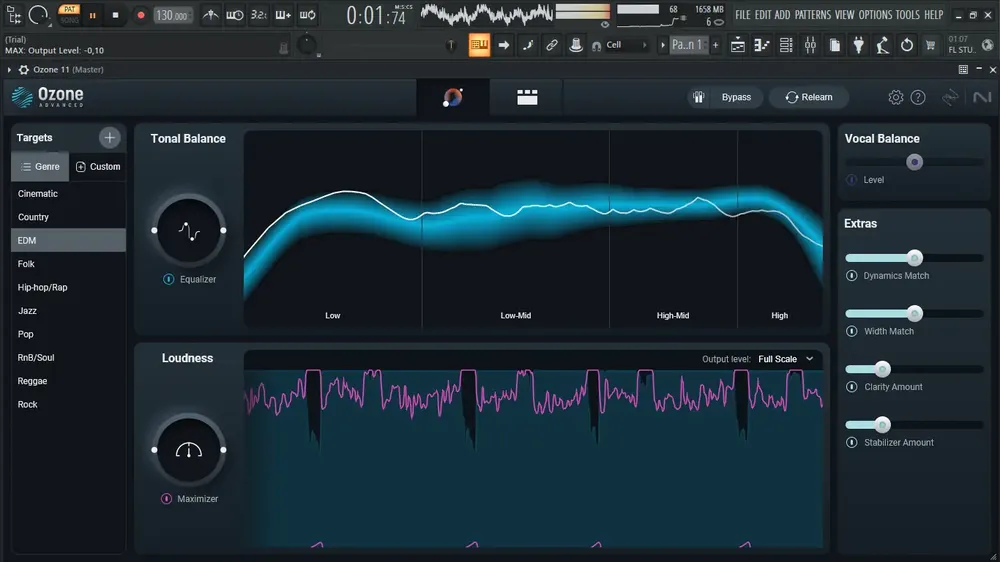Image resolution: width=1000 pixels, height=562 pixels.
Task: Open the Mixer view icon
Action: pyautogui.click(x=811, y=45)
